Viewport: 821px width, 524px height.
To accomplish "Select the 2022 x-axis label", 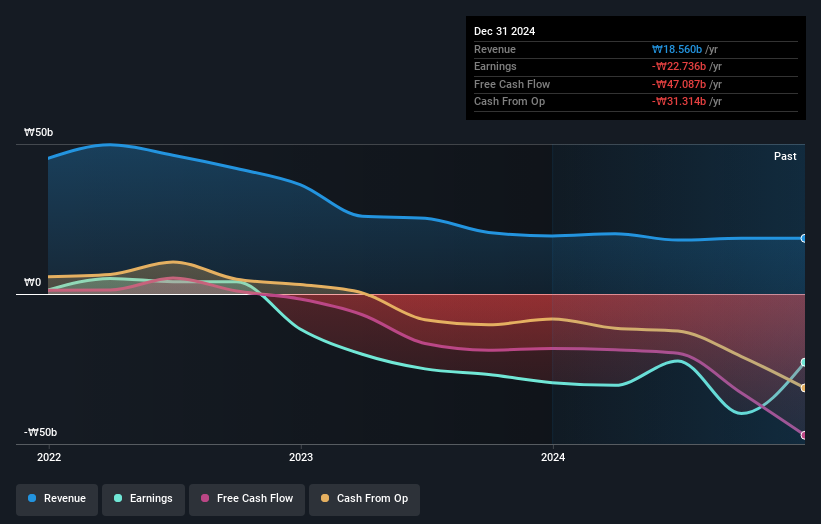I will click(49, 458).
